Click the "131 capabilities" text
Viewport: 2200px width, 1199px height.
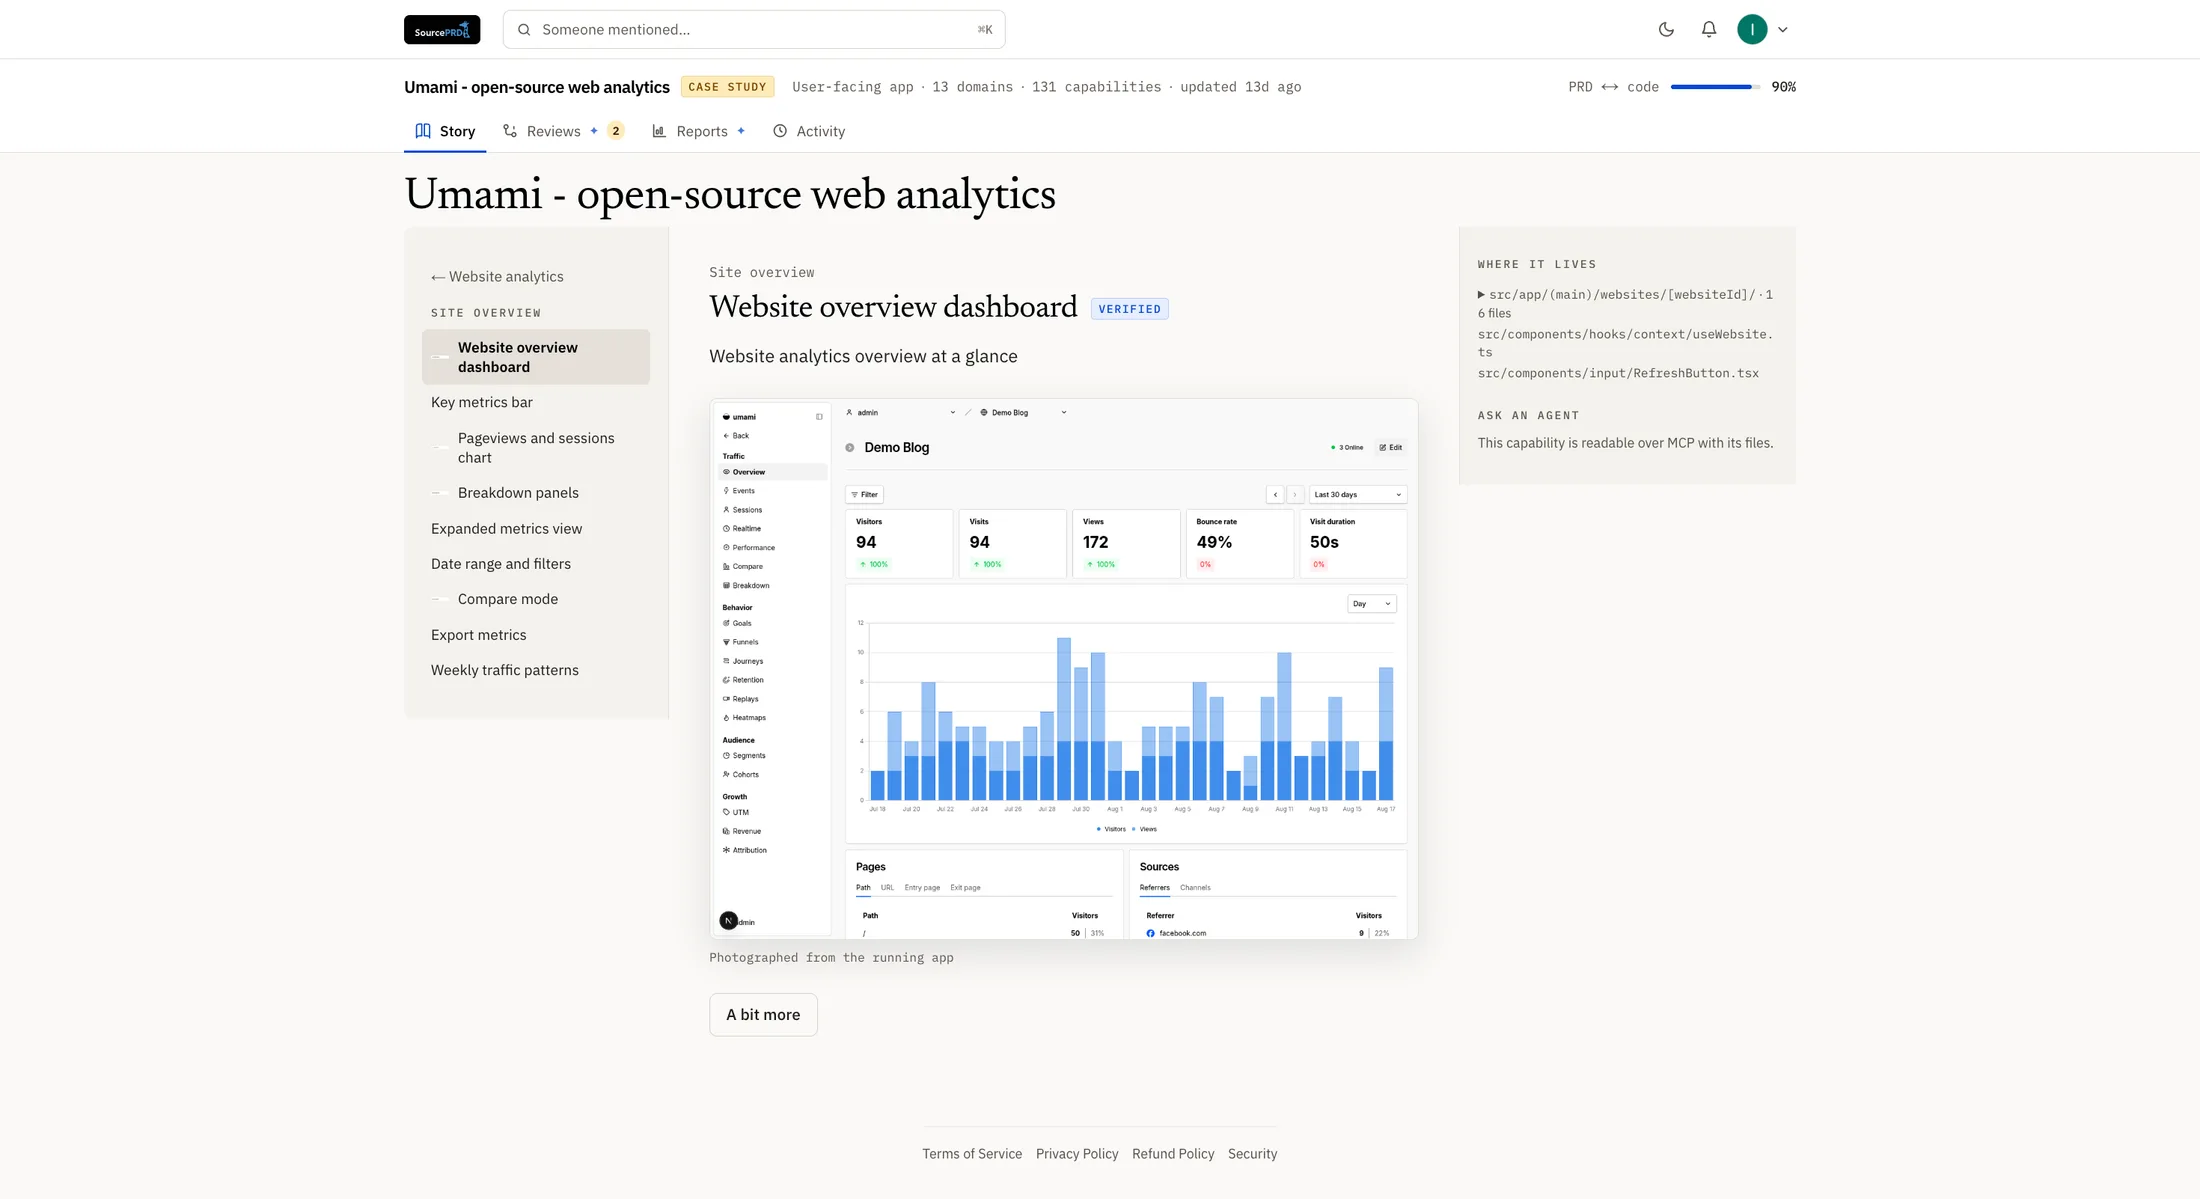pos(1096,87)
